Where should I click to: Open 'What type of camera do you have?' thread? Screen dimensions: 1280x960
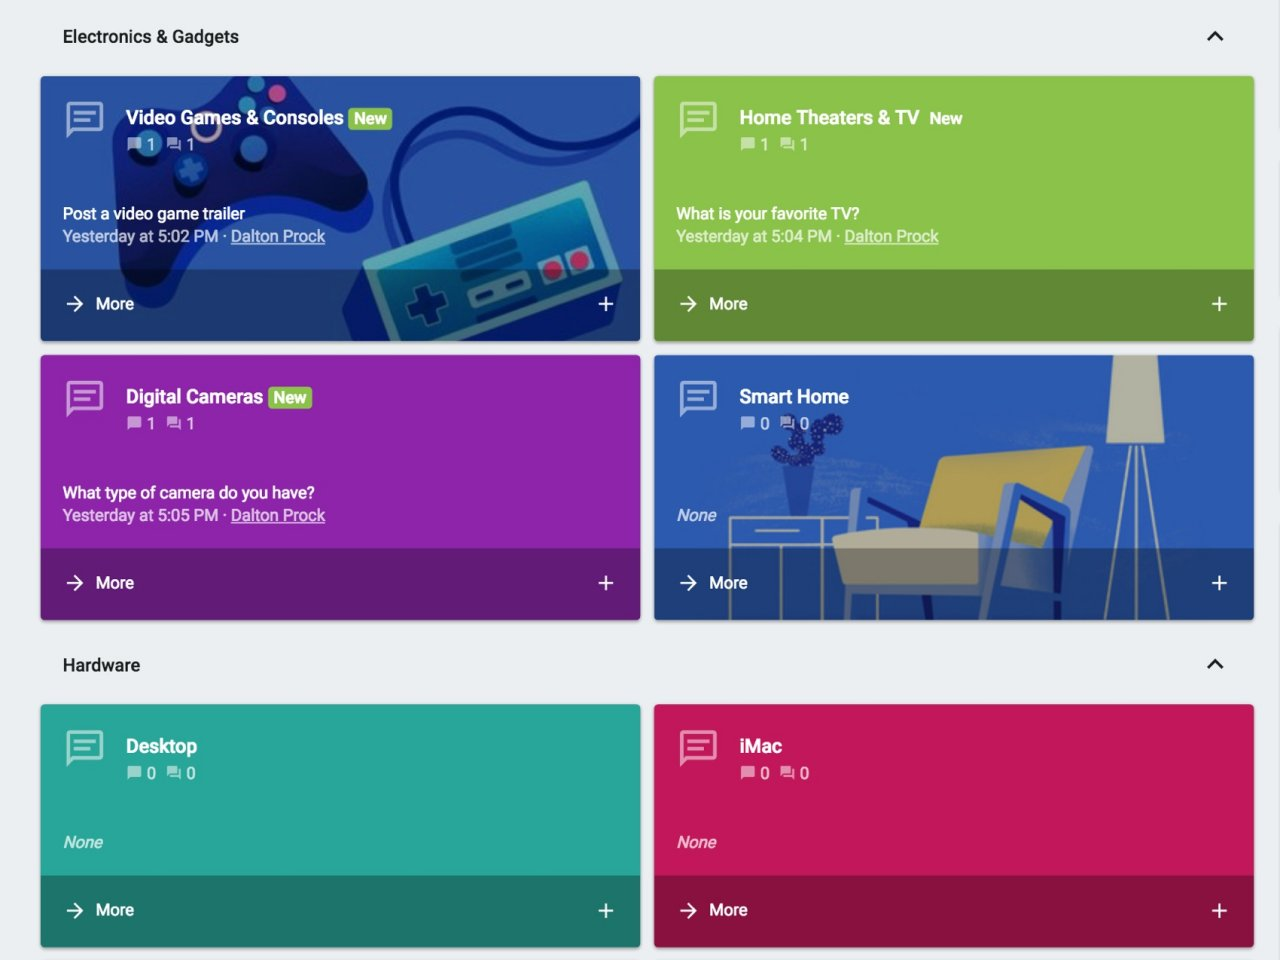click(188, 493)
